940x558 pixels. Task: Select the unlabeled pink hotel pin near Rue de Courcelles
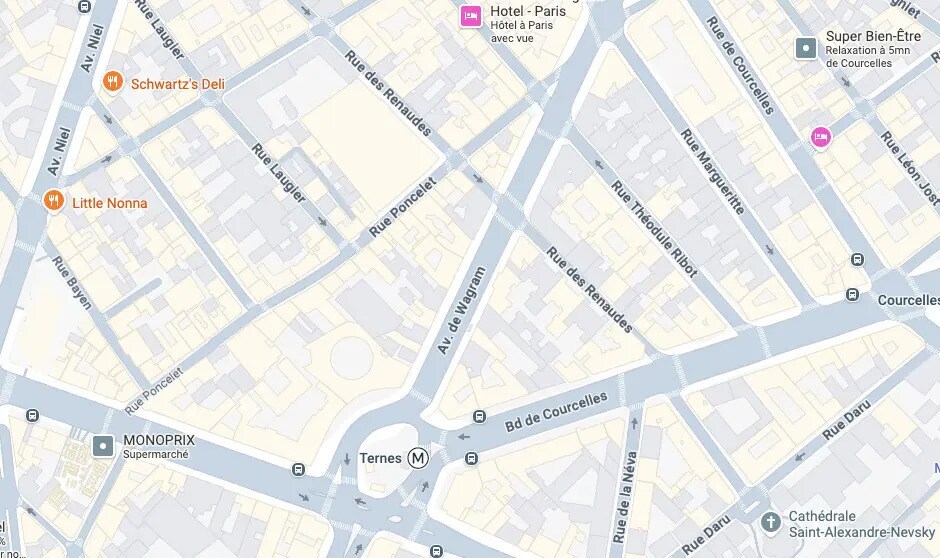point(821,137)
